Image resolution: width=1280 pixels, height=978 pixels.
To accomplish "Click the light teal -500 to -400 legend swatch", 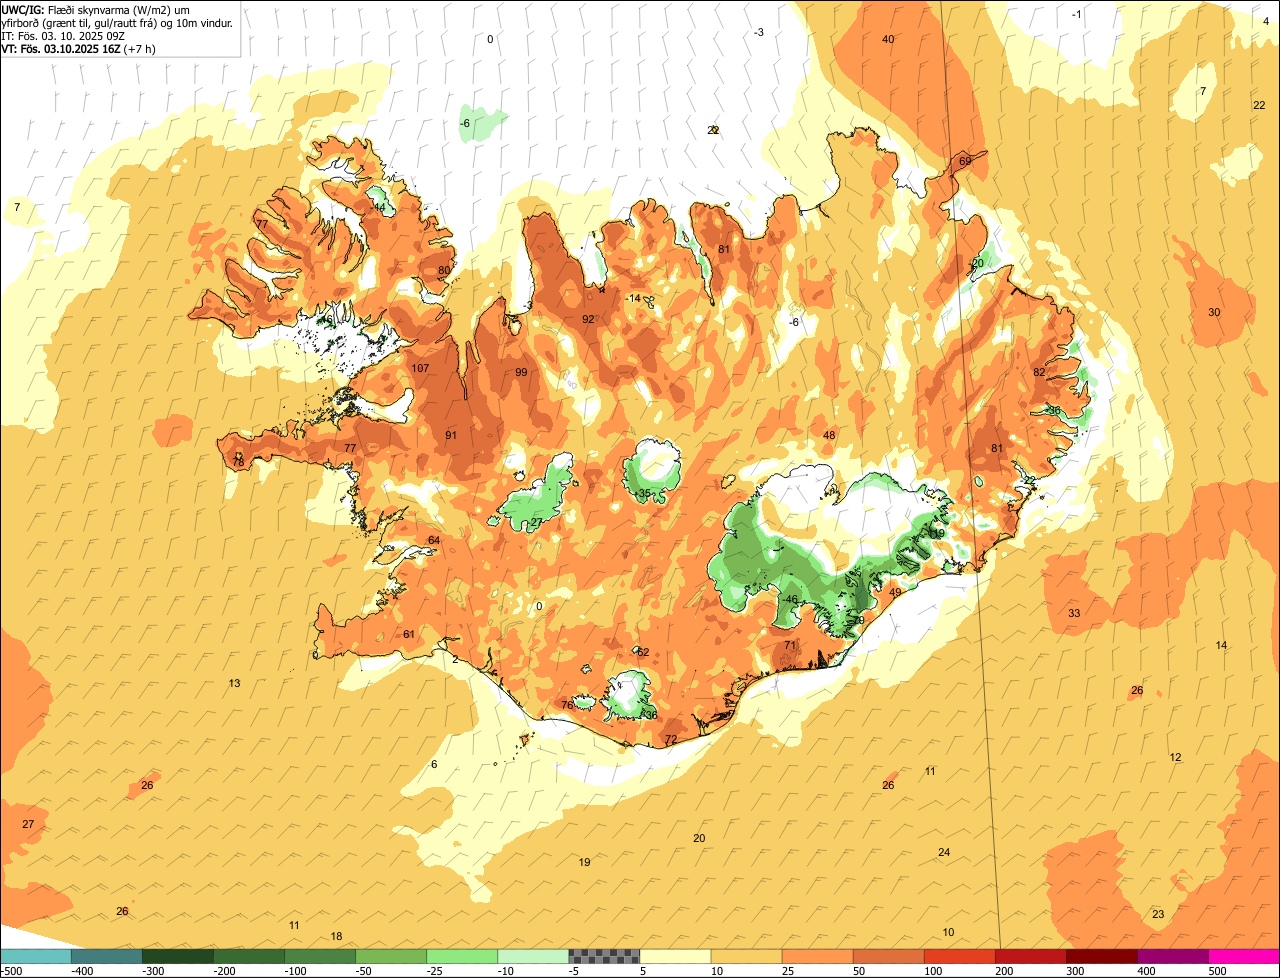I will 35,956.
